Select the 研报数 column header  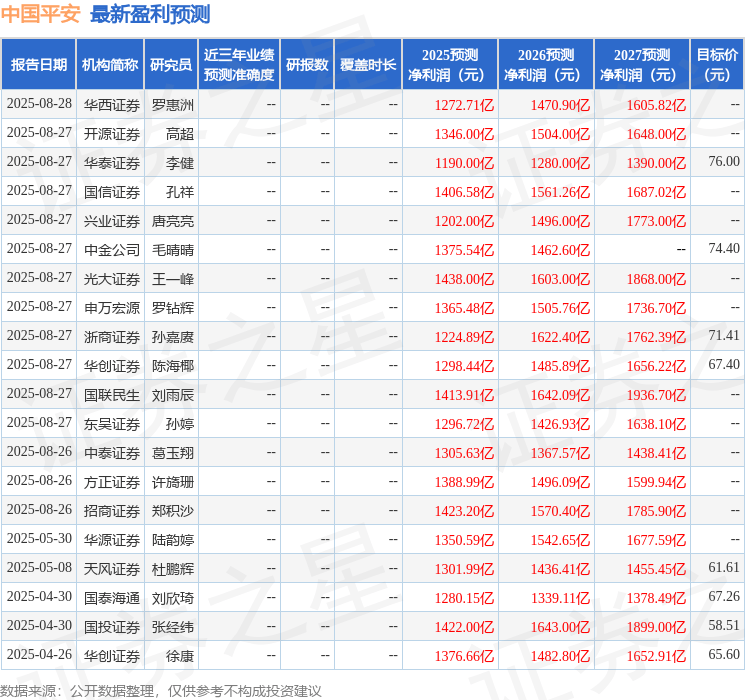coord(306,65)
